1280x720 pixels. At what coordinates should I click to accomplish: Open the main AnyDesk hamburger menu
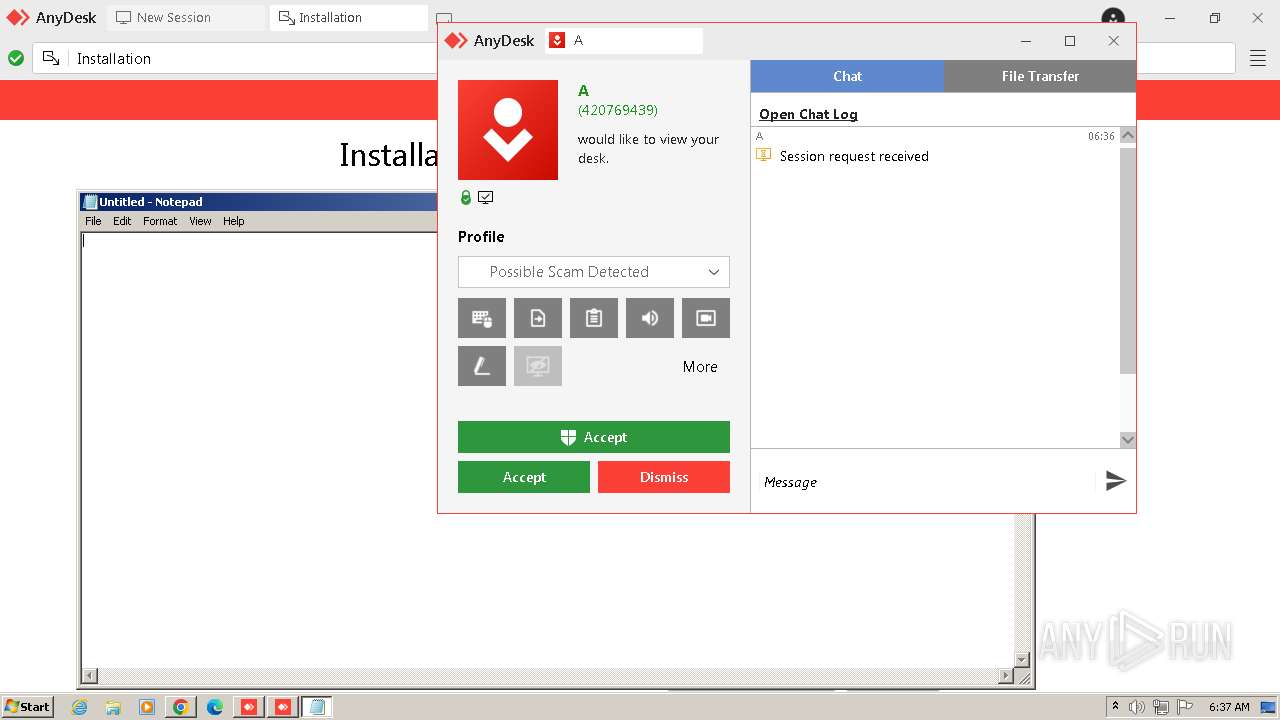click(x=1258, y=59)
